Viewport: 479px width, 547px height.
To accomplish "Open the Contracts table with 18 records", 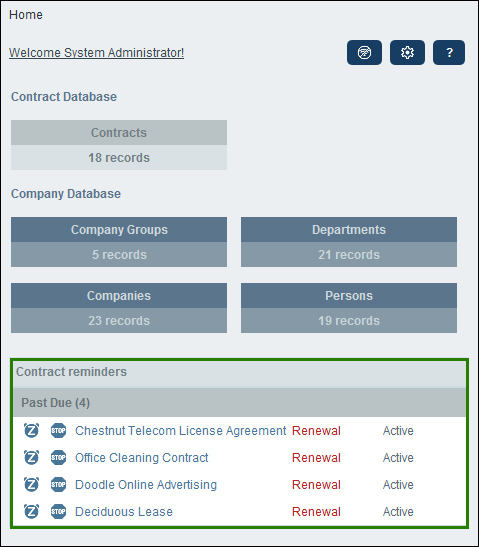I will [x=119, y=145].
